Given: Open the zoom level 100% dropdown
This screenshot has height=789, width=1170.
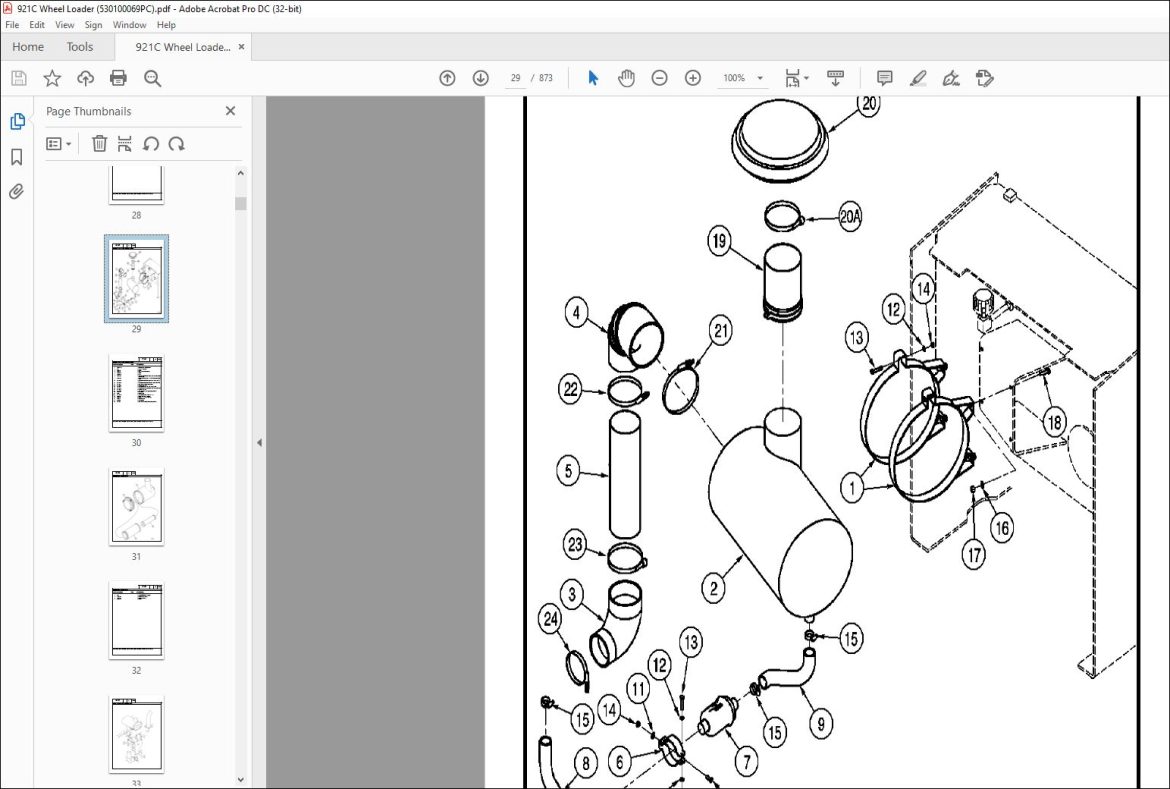Looking at the screenshot, I should pyautogui.click(x=742, y=78).
